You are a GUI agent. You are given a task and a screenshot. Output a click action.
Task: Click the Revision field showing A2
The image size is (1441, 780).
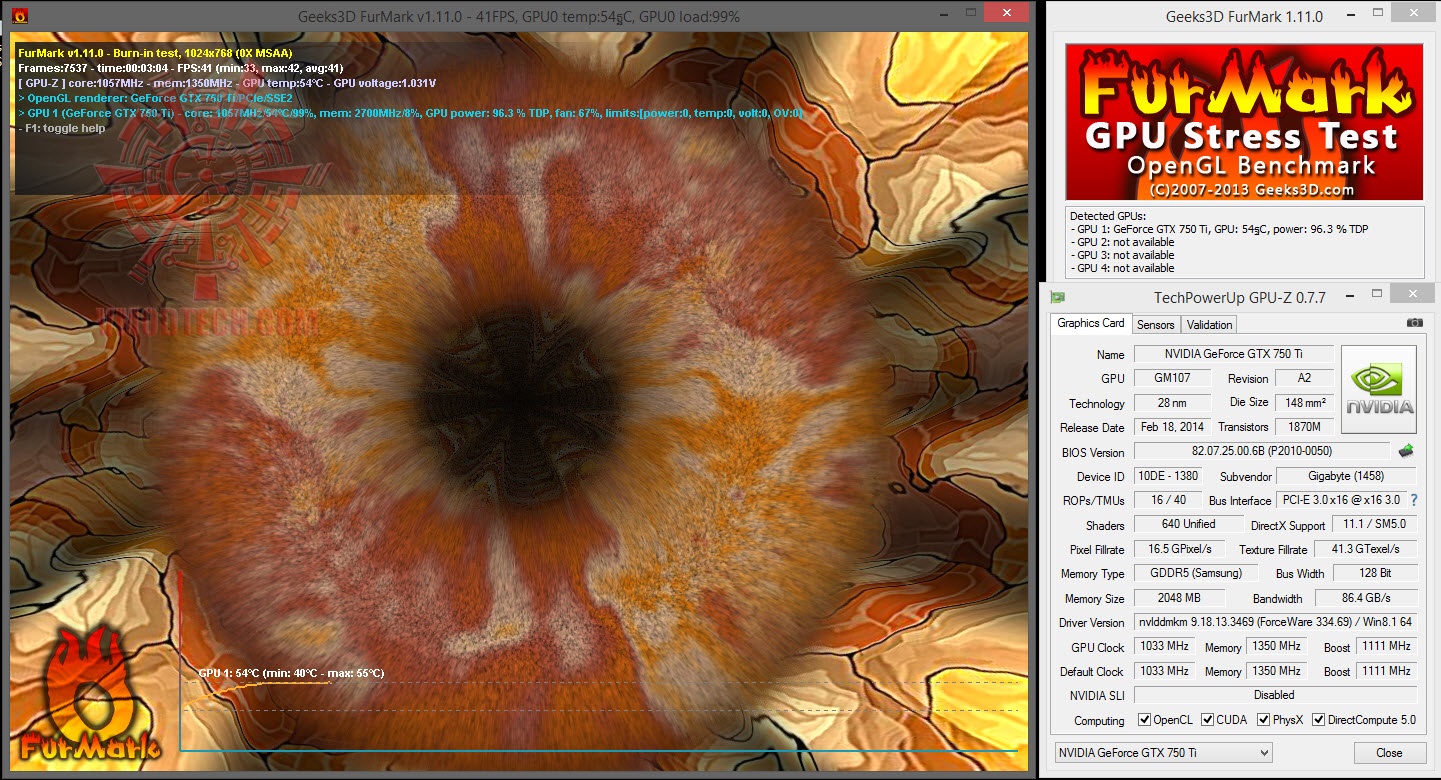coord(1304,378)
